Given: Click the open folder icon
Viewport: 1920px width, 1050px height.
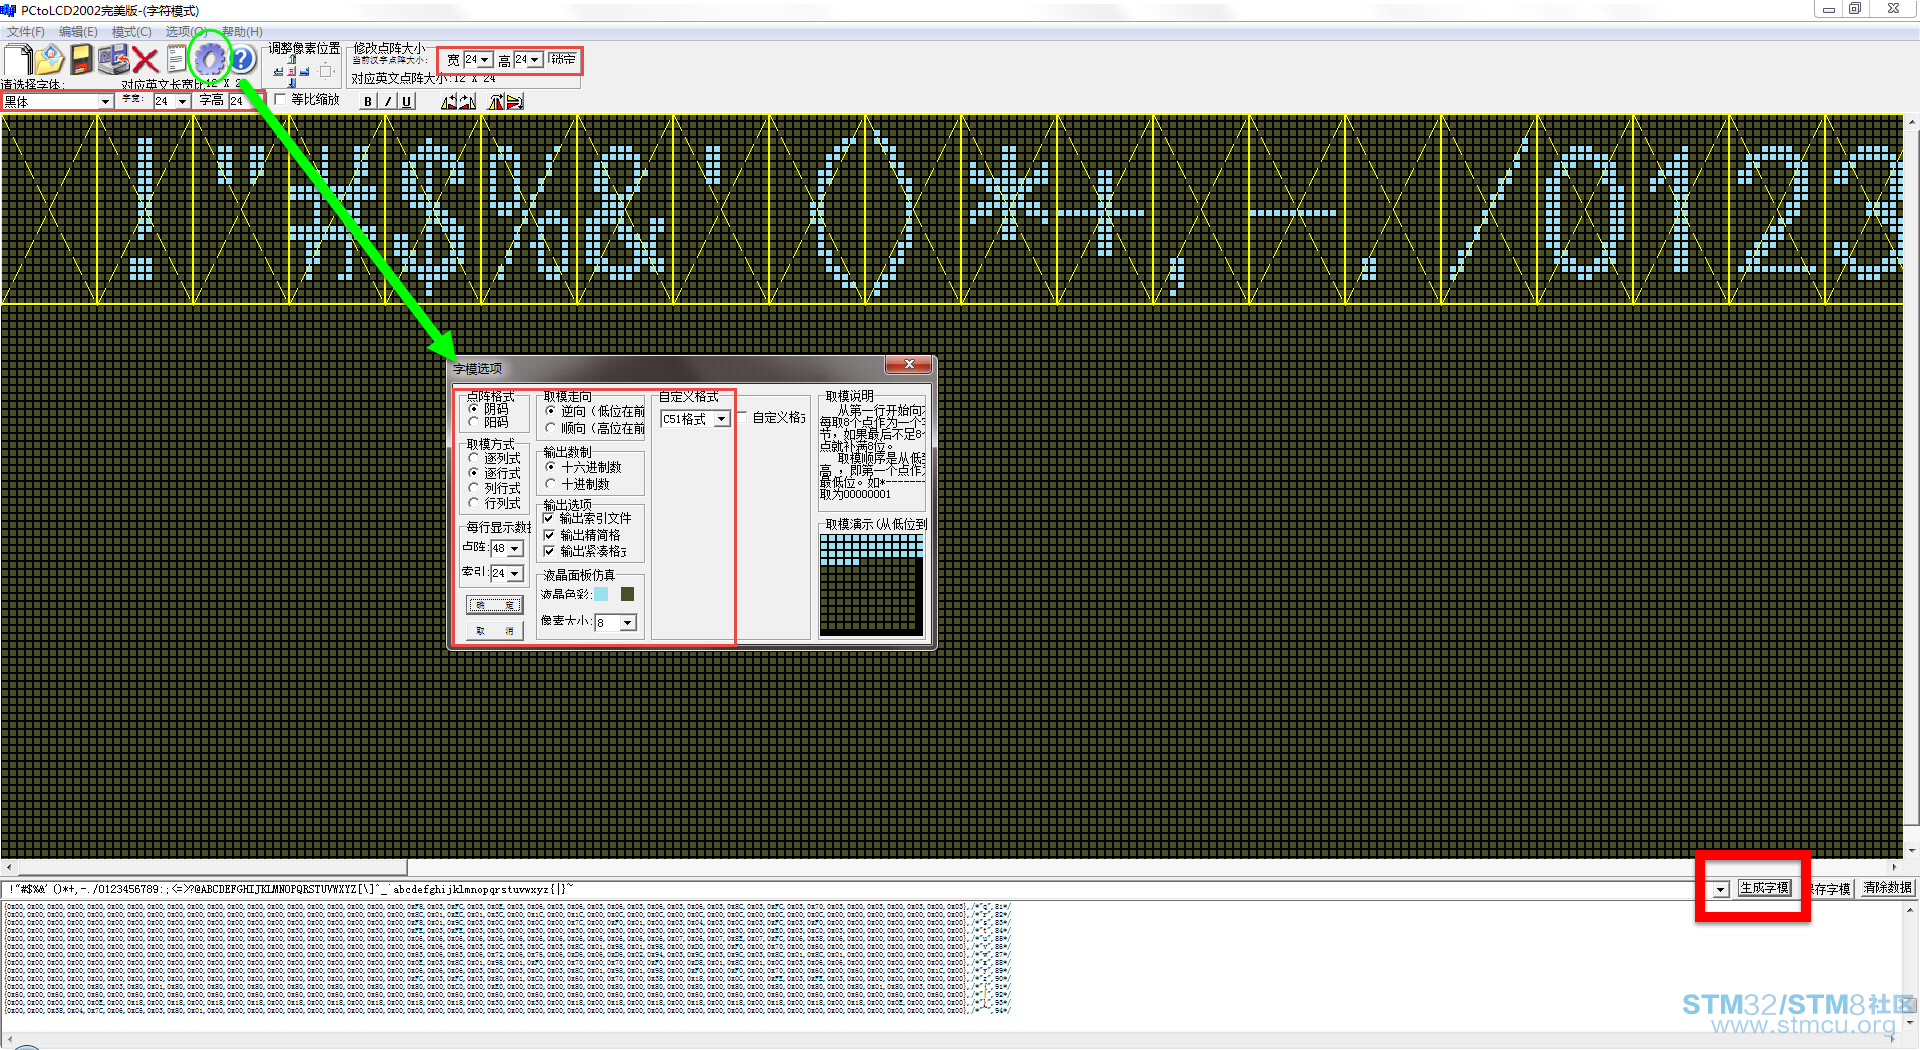Looking at the screenshot, I should click(x=49, y=60).
